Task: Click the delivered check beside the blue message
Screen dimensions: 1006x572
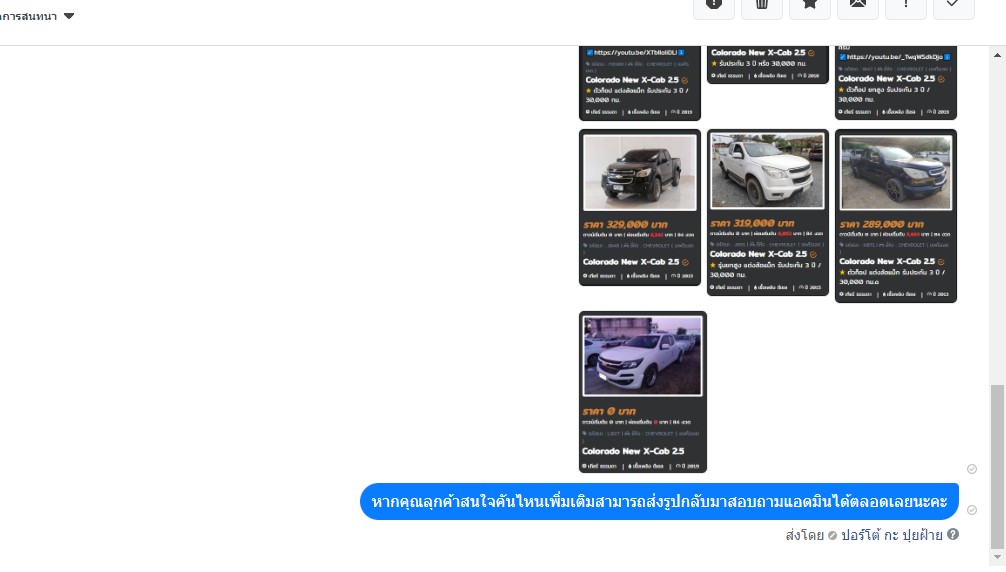Action: tap(972, 510)
